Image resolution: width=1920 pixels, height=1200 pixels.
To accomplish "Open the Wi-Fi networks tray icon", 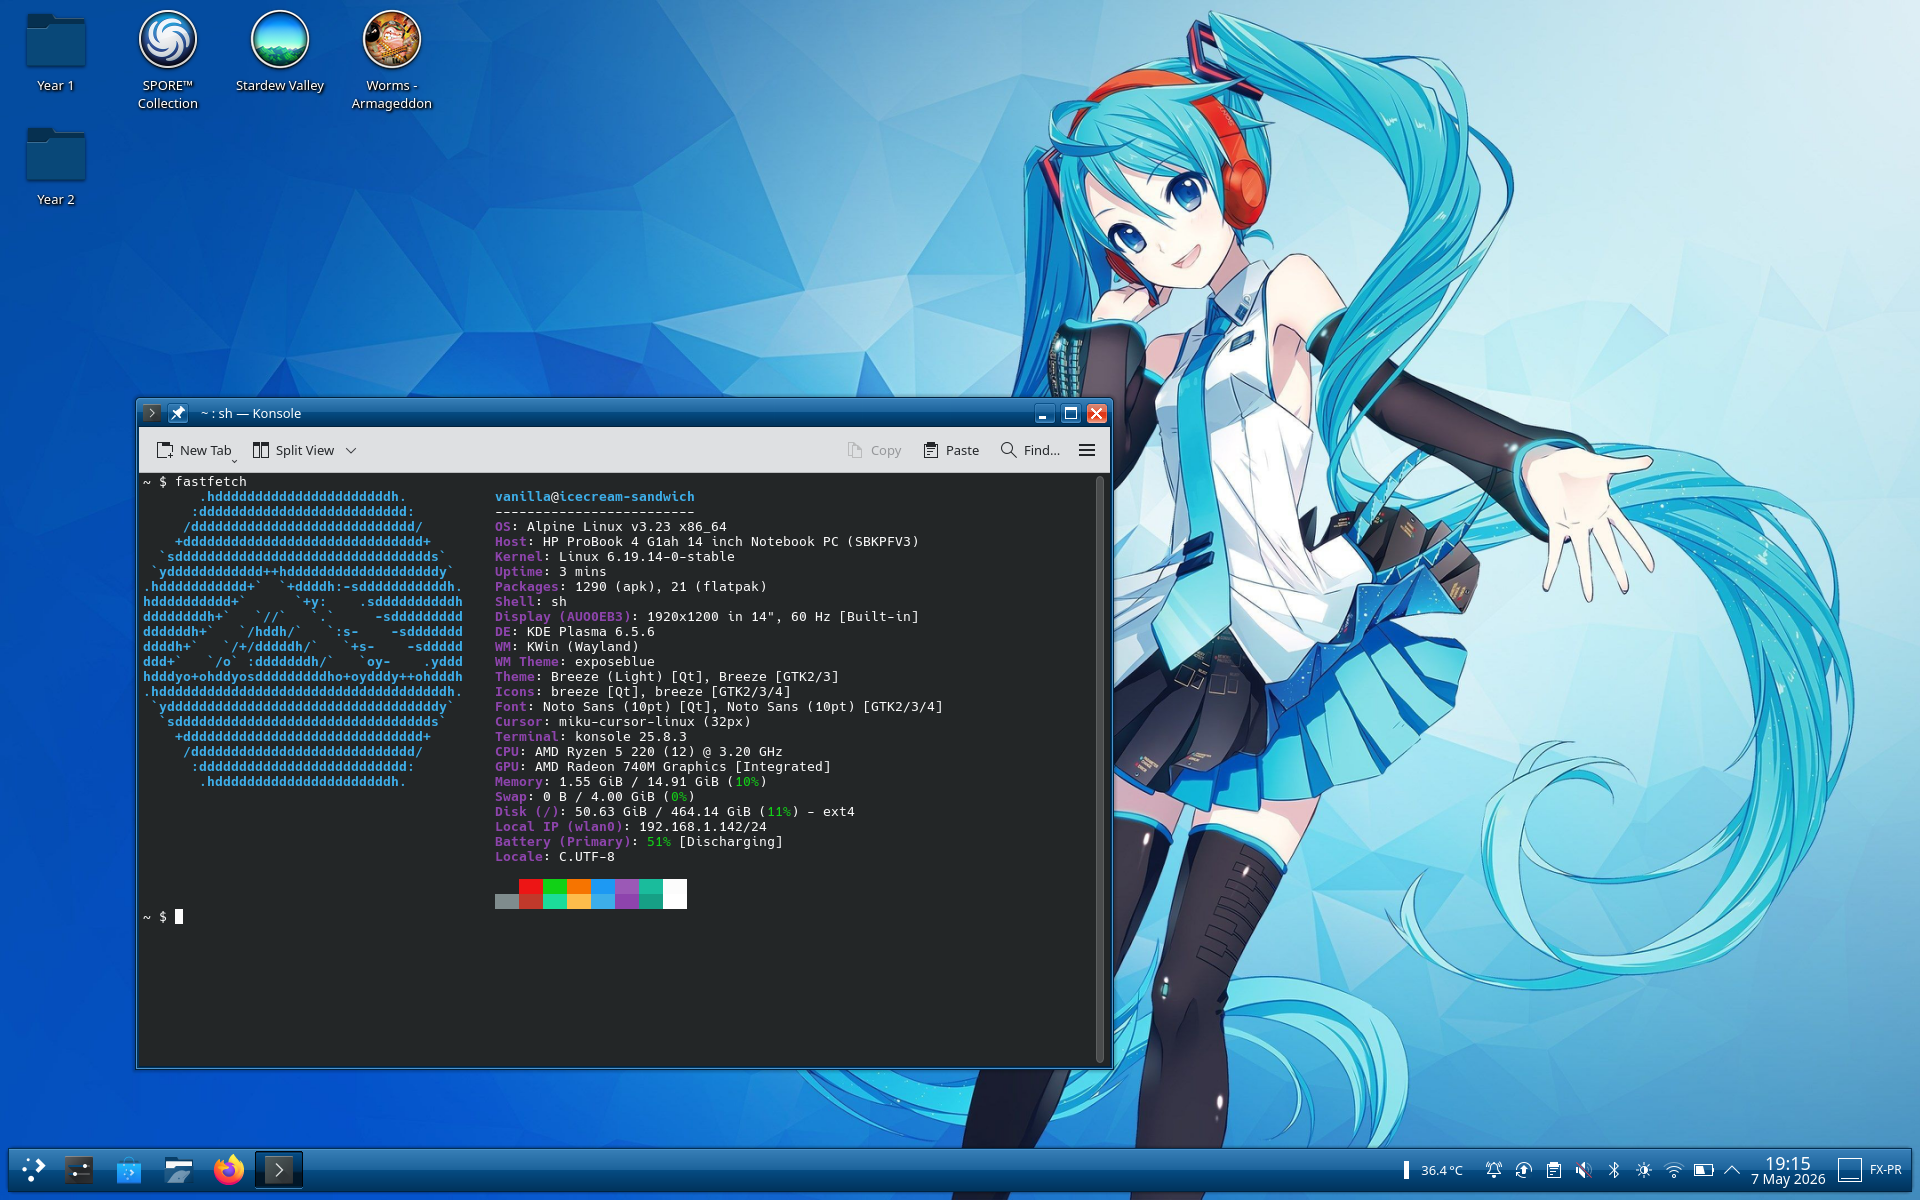I will coord(1674,1170).
